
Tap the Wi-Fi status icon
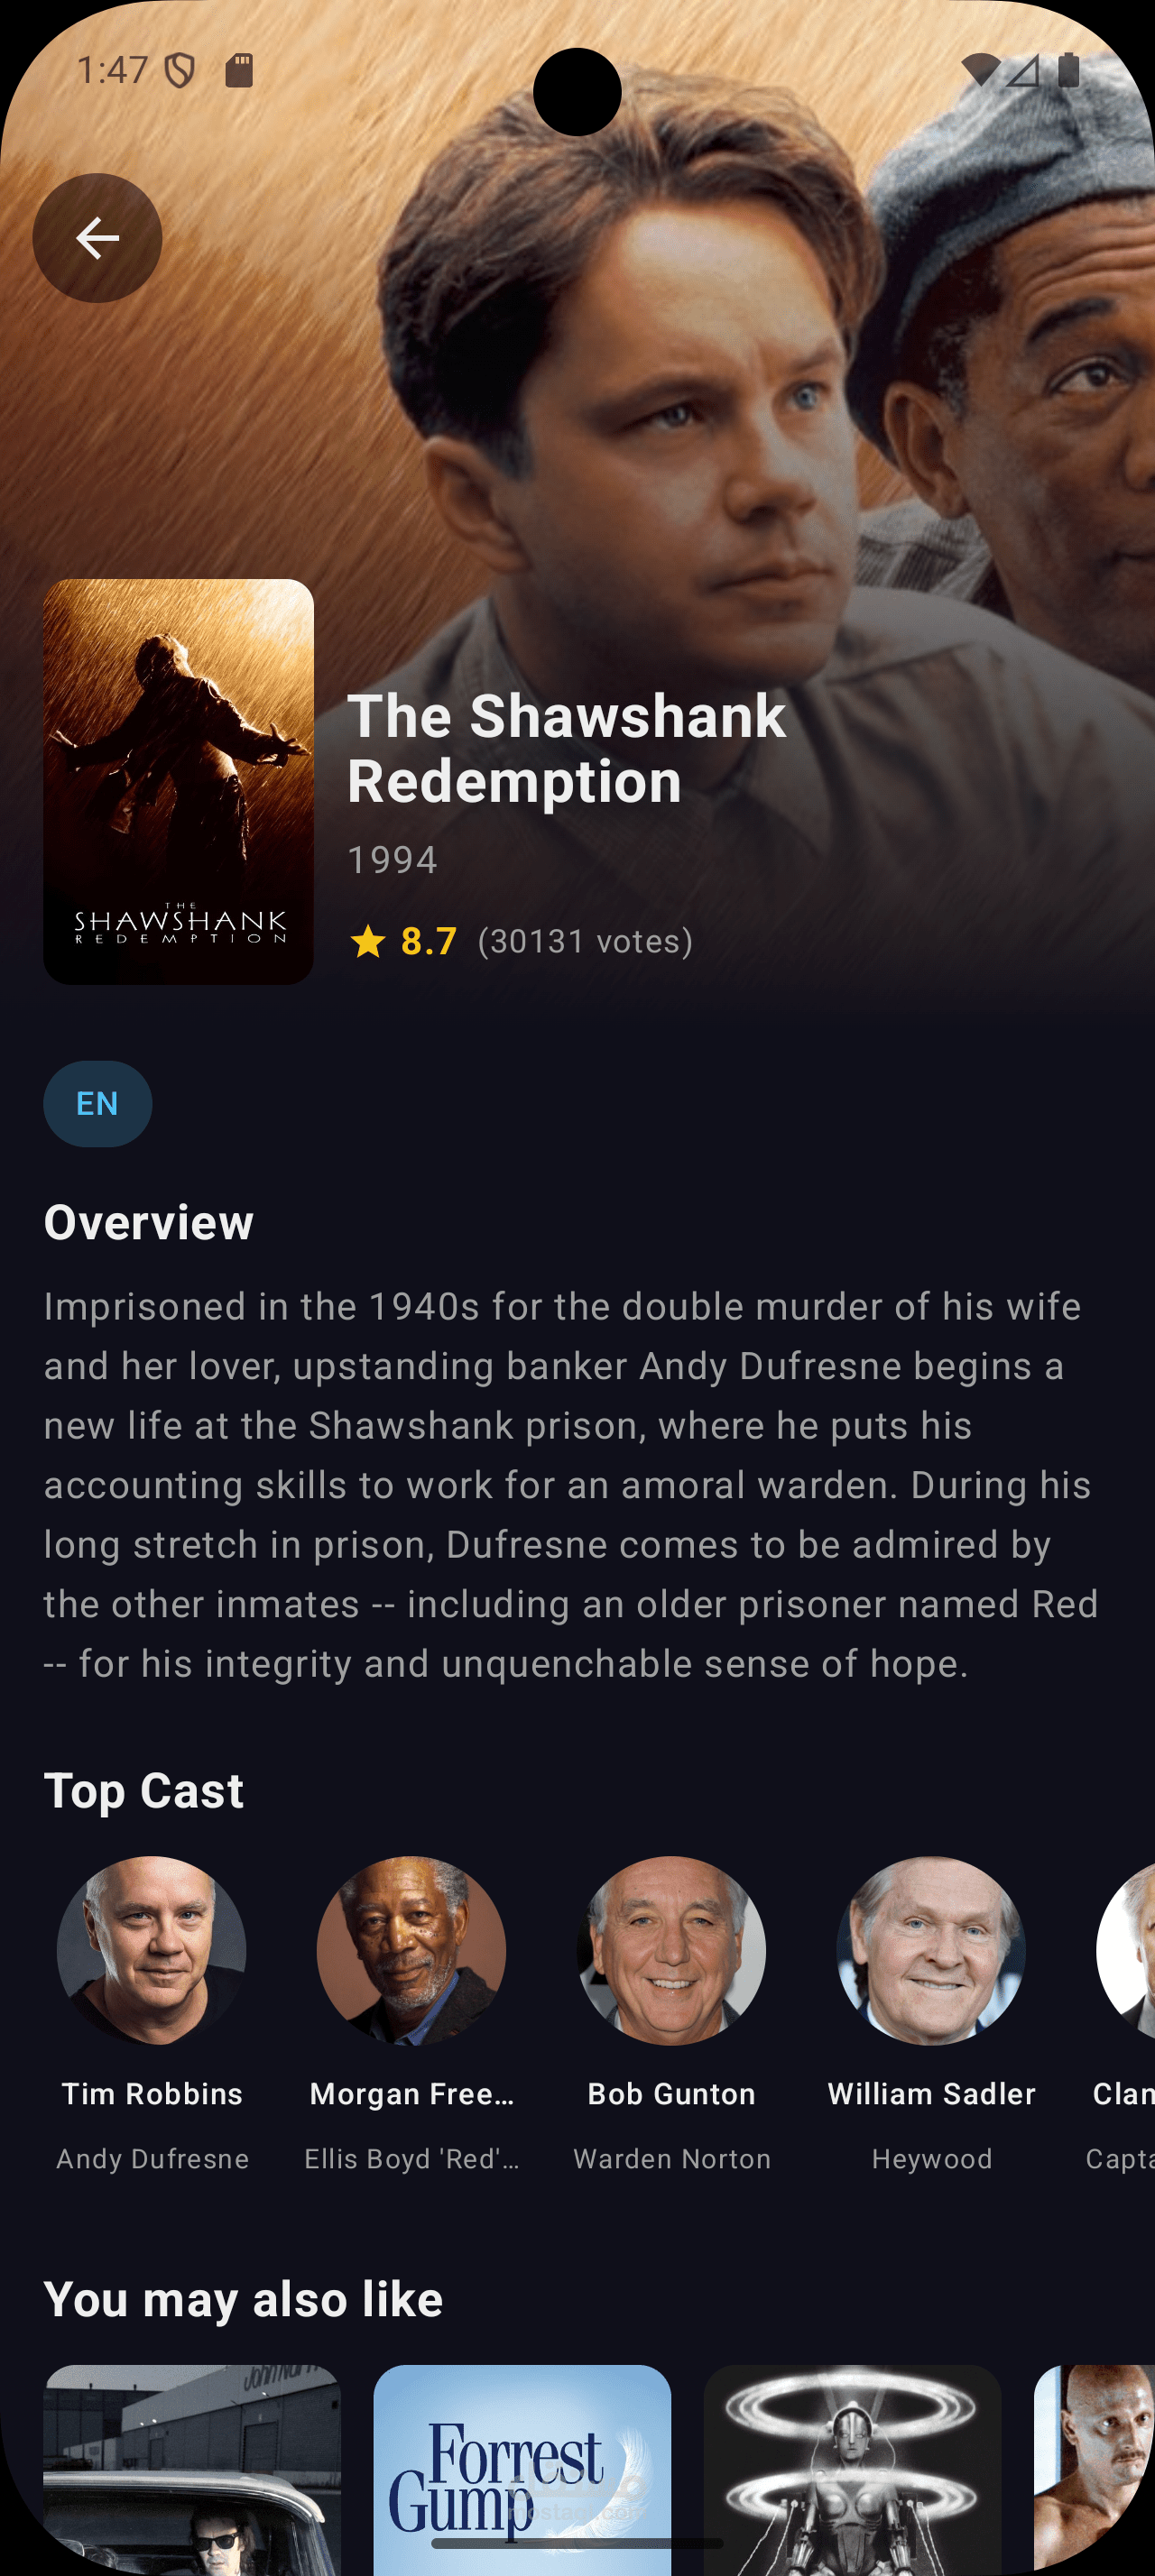click(x=980, y=70)
